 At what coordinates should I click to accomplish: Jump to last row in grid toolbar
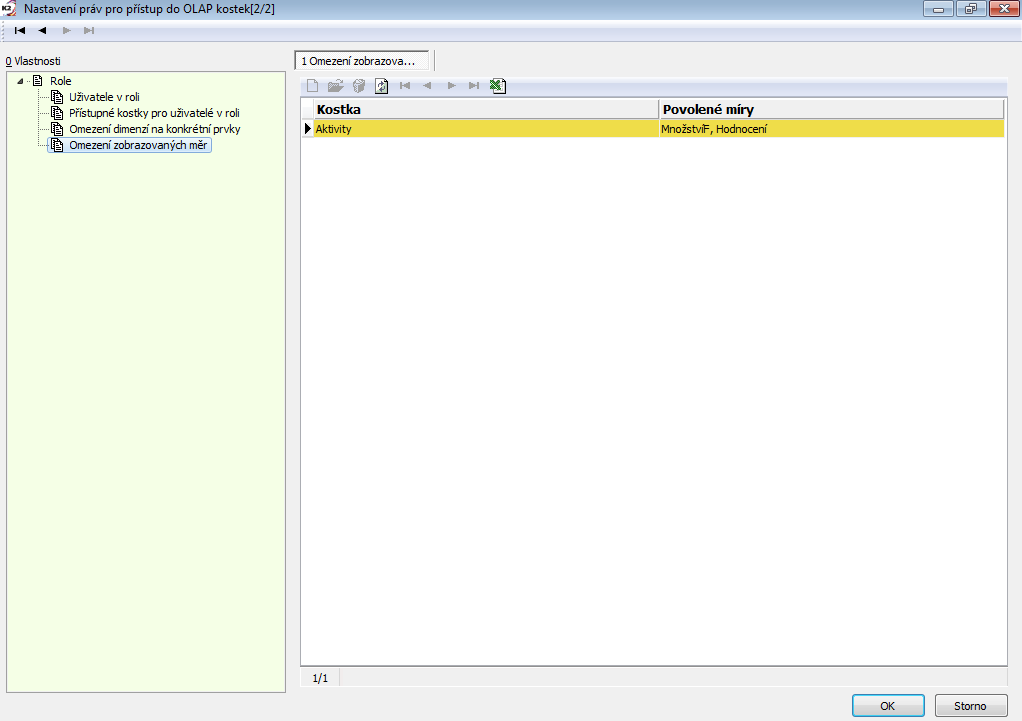coord(474,86)
